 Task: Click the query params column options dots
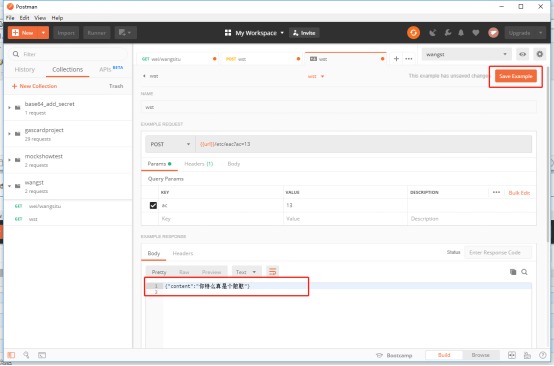coord(496,193)
